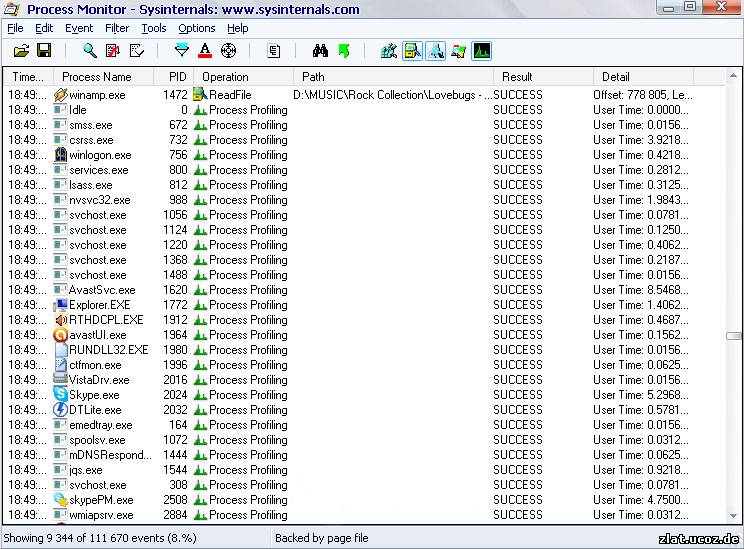This screenshot has height=549, width=744.
Task: Click the Open log file toolbar icon
Action: click(x=21, y=50)
